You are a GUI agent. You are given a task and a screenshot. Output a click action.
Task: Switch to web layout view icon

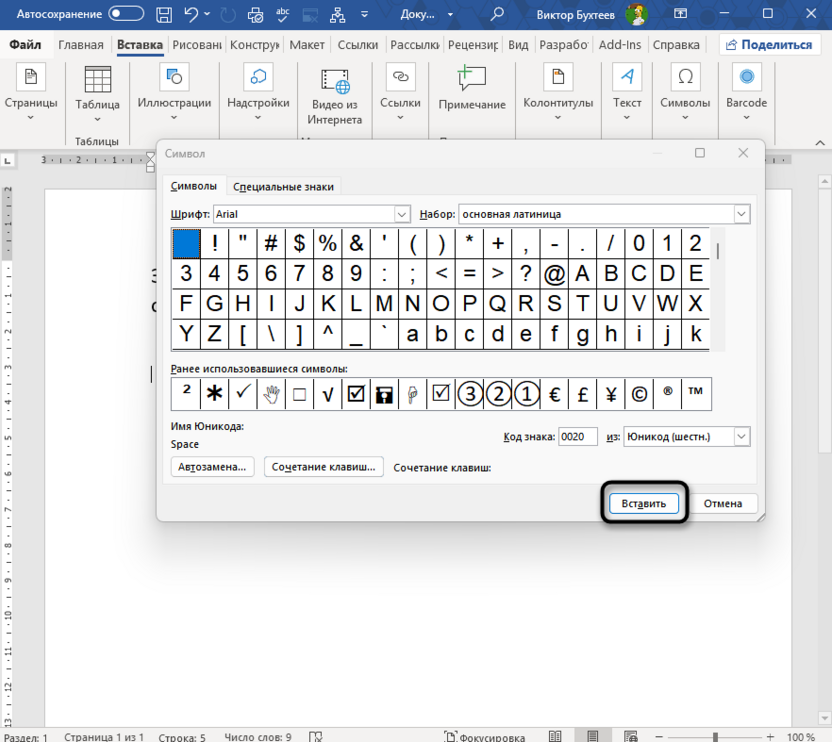(x=630, y=736)
